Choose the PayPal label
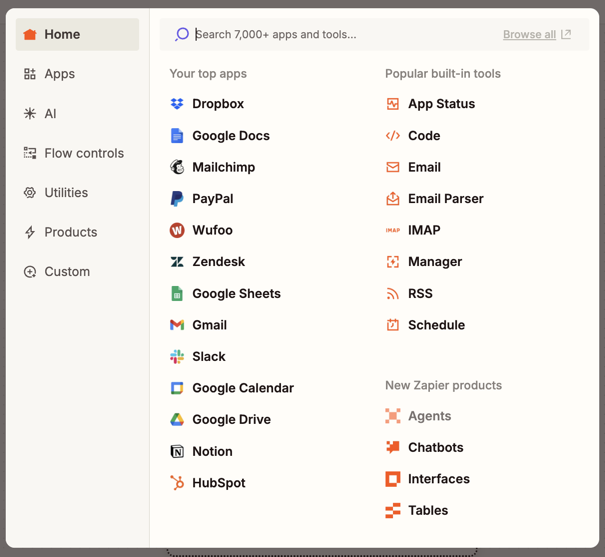This screenshot has height=557, width=605. (213, 199)
